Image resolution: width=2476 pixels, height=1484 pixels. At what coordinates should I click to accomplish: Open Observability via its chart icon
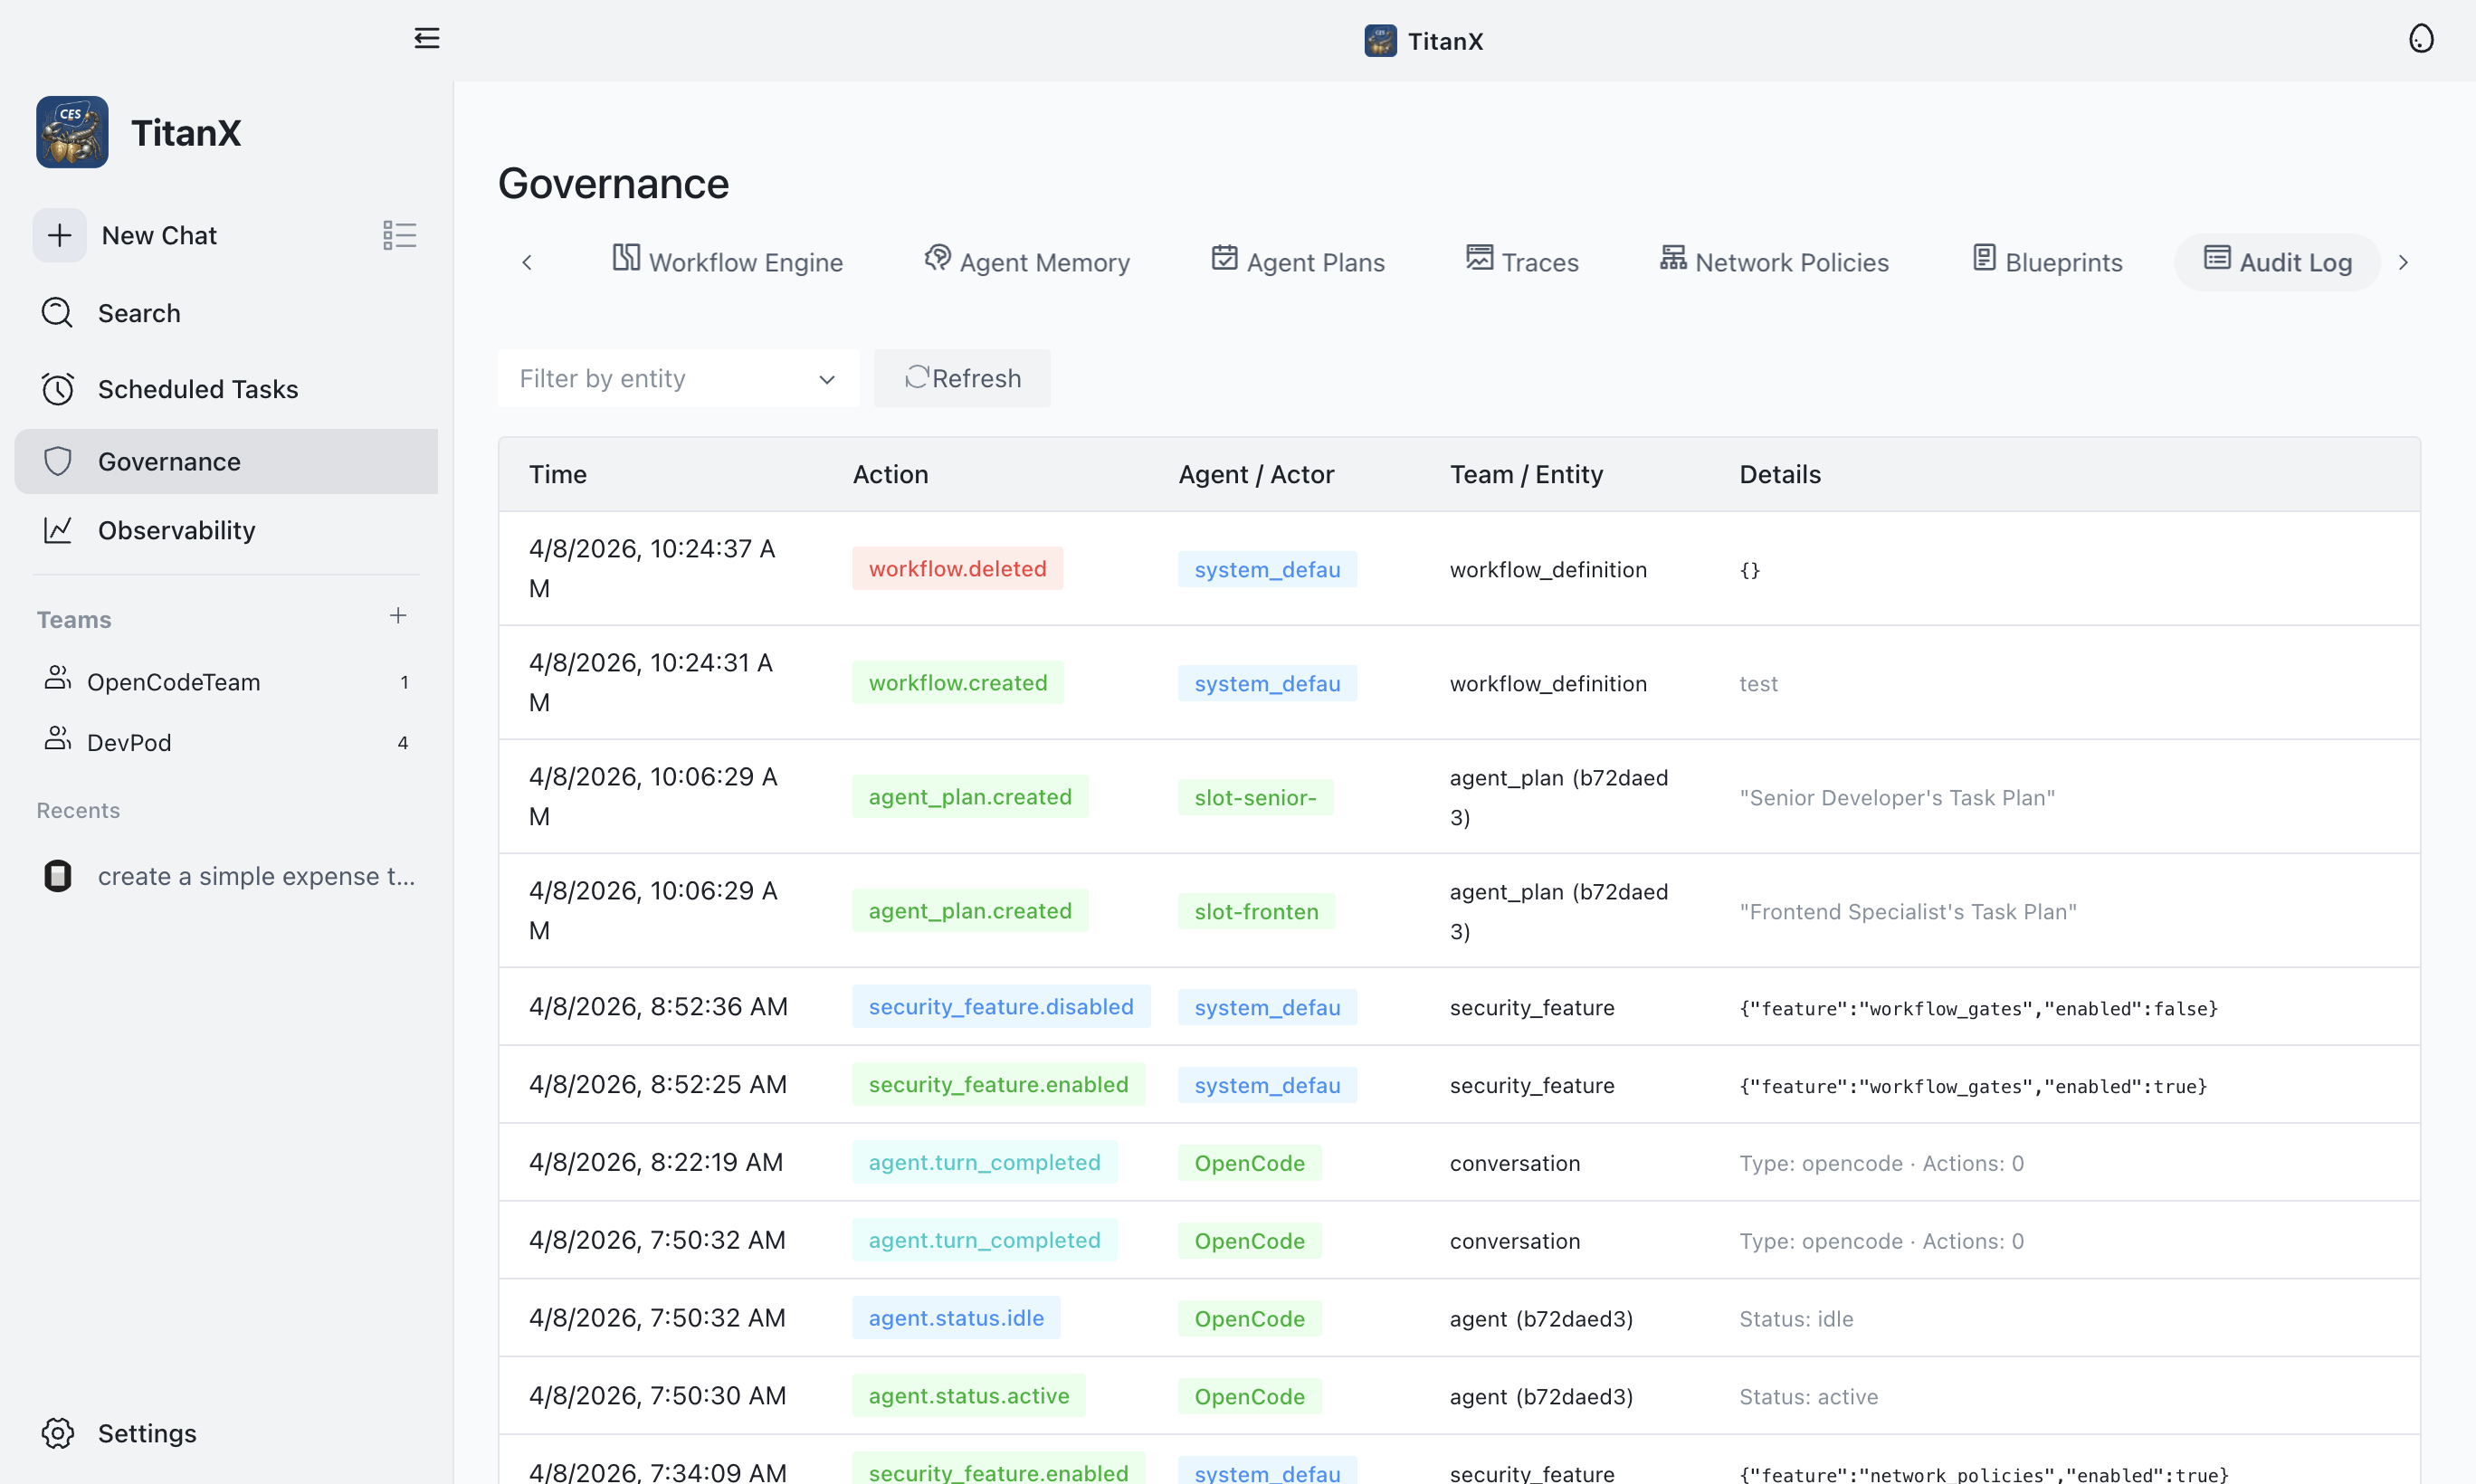tap(57, 530)
